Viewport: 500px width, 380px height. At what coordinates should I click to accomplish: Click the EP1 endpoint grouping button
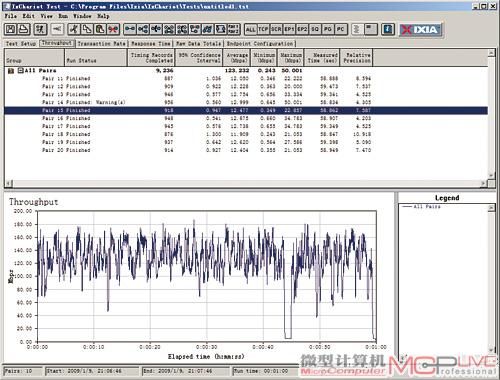coord(289,29)
